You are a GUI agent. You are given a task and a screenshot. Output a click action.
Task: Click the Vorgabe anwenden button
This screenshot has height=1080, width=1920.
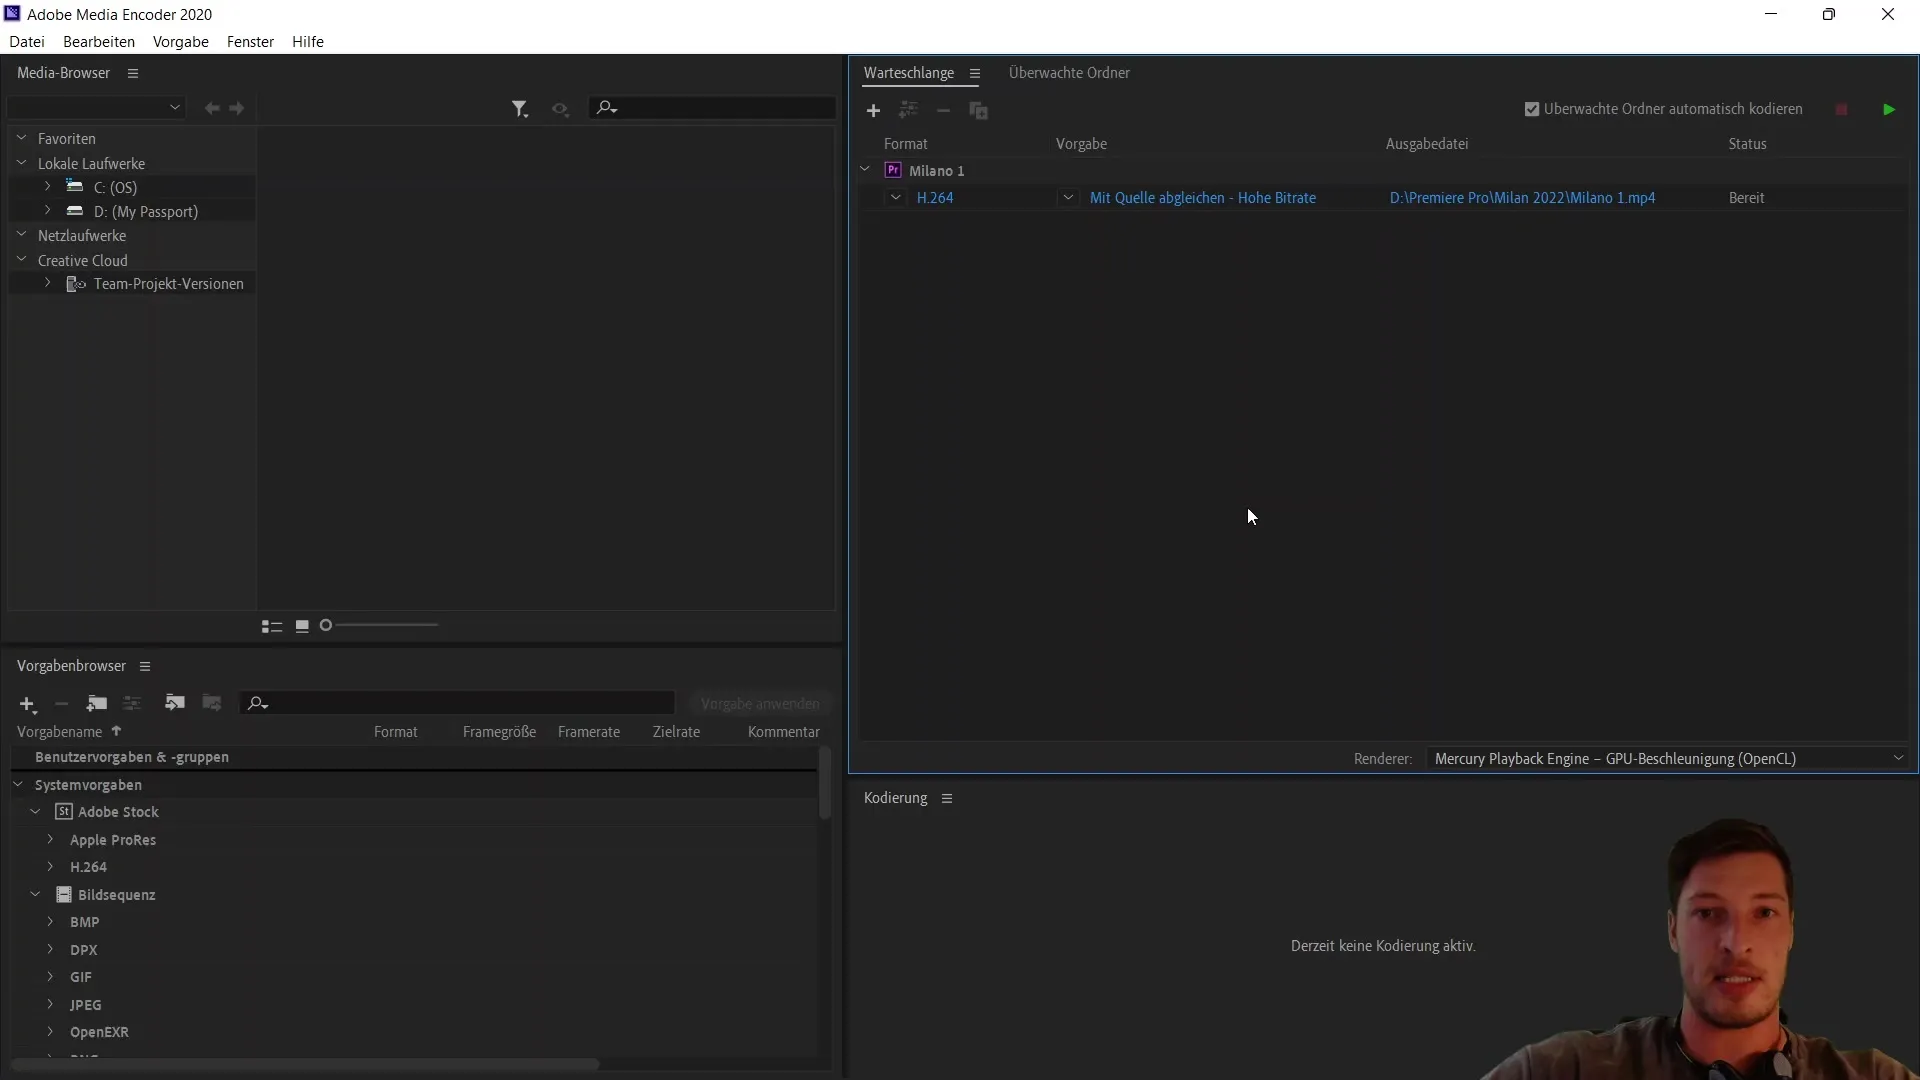click(760, 703)
